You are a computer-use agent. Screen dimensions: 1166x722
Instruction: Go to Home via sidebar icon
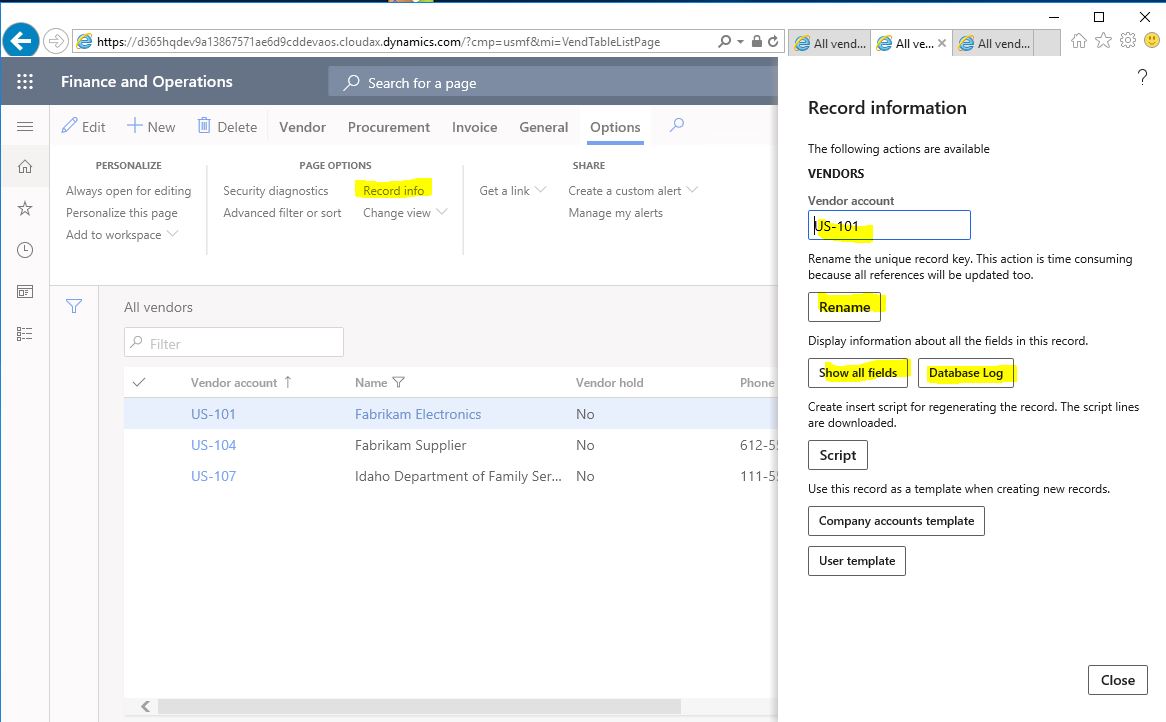pyautogui.click(x=25, y=167)
